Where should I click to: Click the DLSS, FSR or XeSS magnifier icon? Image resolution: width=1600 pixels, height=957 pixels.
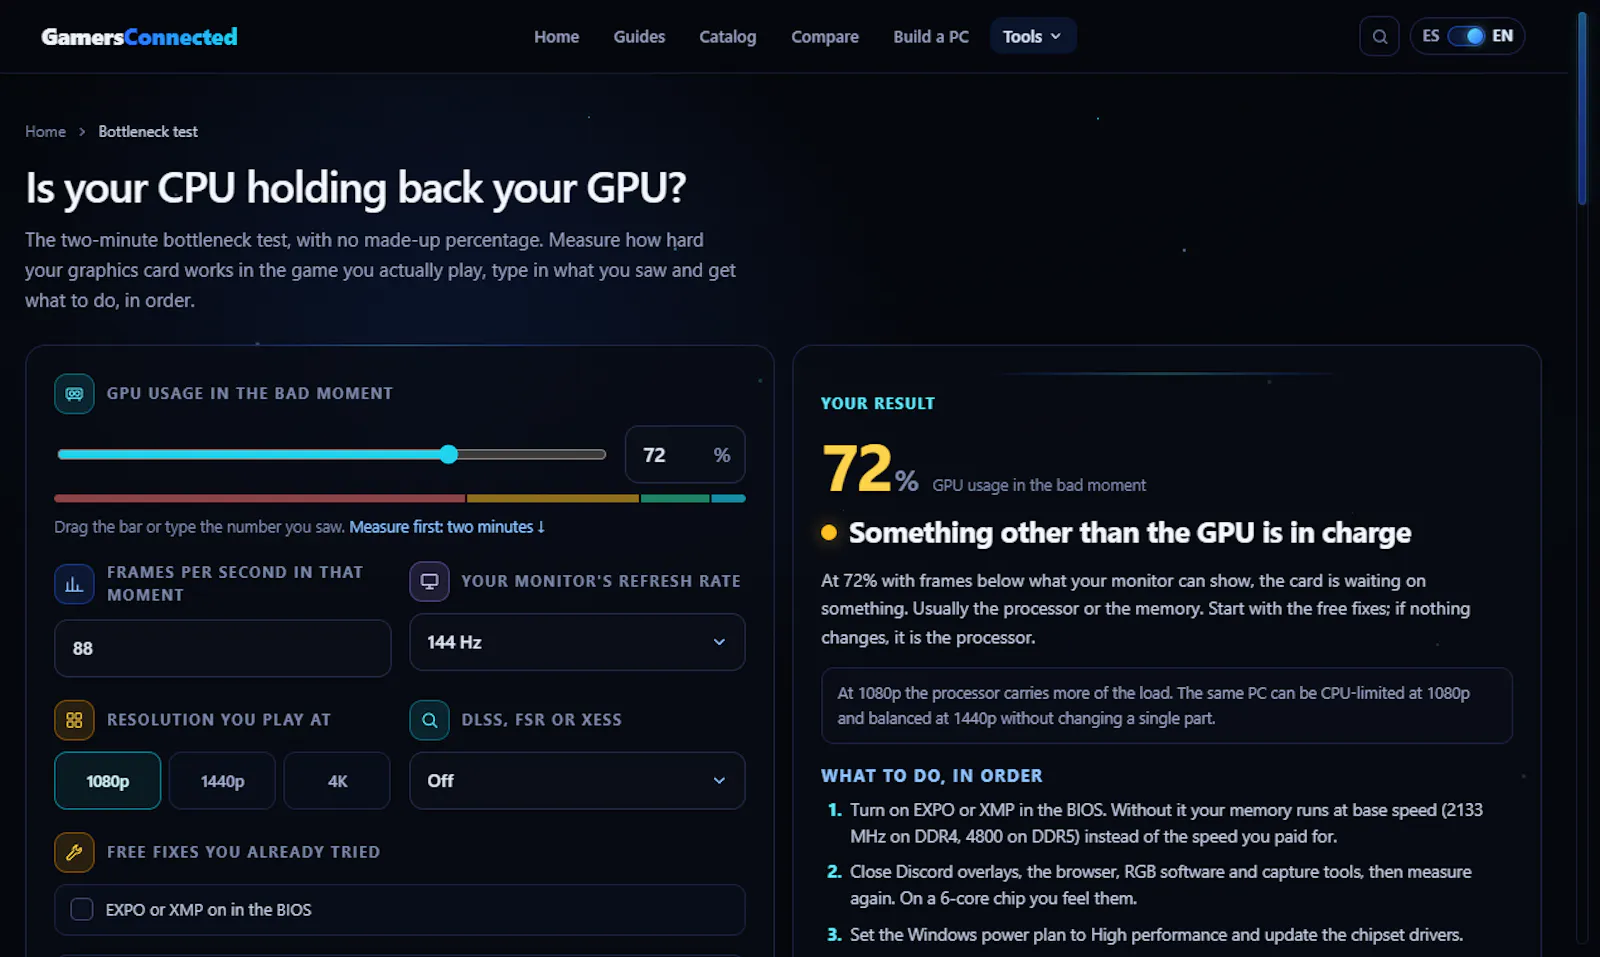(x=429, y=720)
